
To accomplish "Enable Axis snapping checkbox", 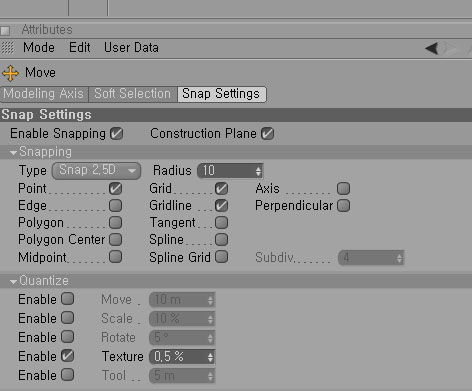I will 343,189.
